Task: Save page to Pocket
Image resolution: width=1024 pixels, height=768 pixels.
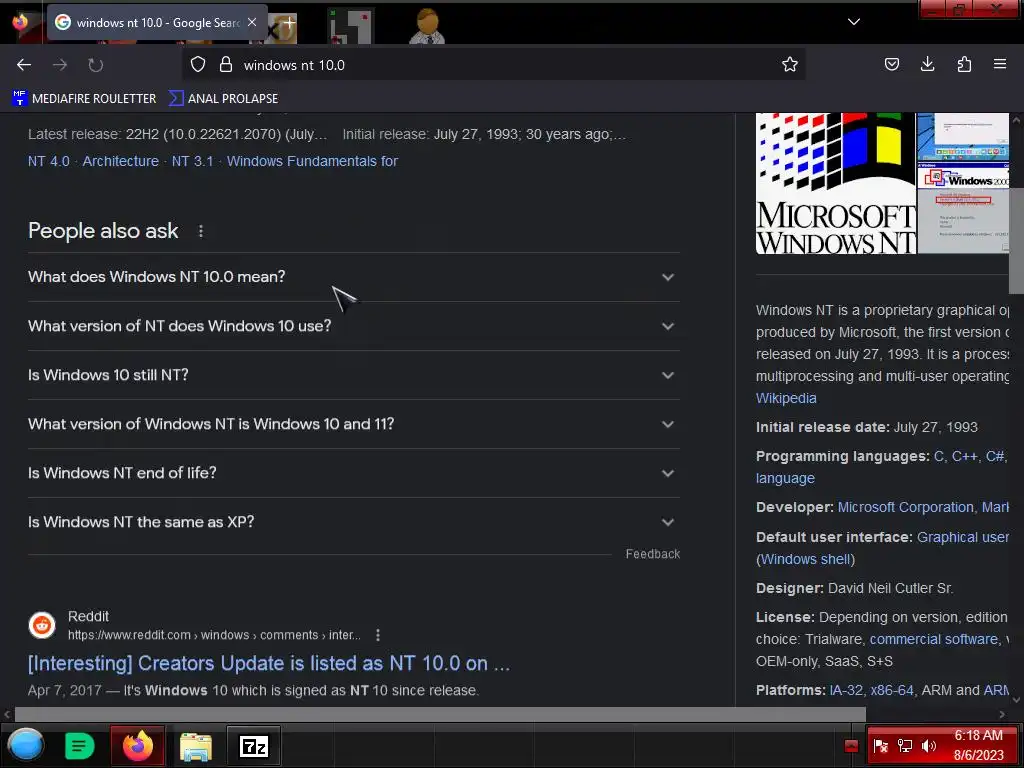Action: tap(891, 64)
